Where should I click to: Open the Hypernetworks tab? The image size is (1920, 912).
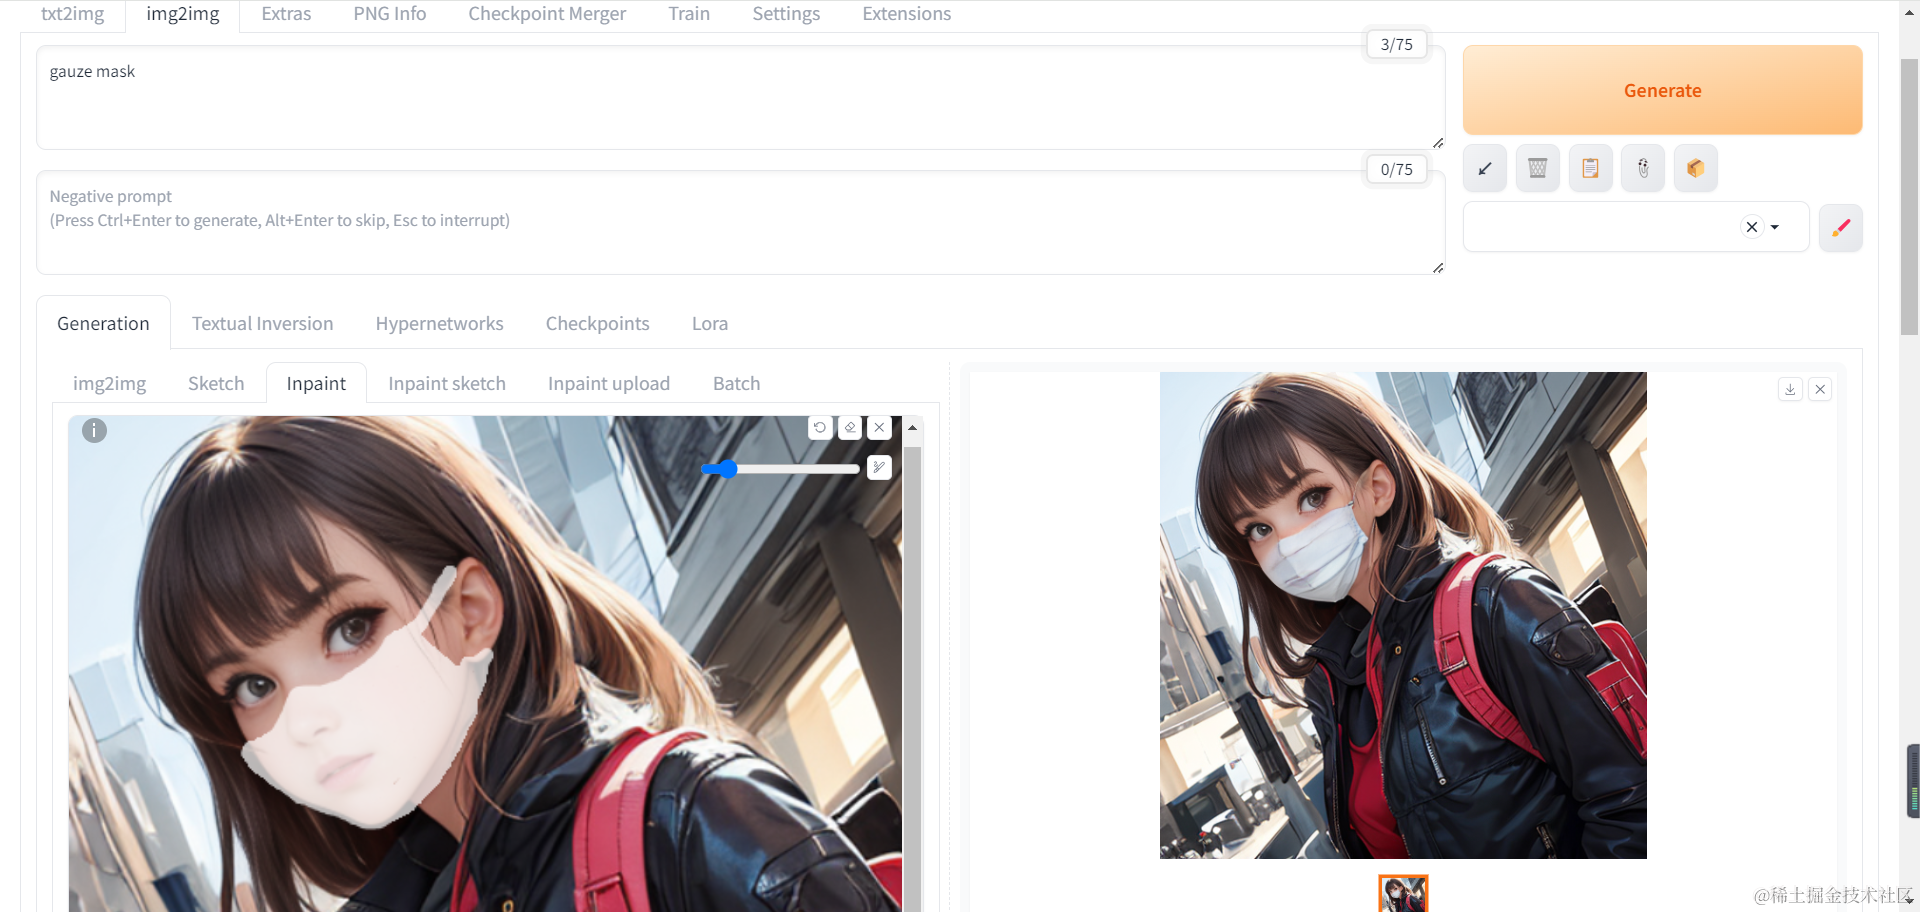pyautogui.click(x=440, y=323)
